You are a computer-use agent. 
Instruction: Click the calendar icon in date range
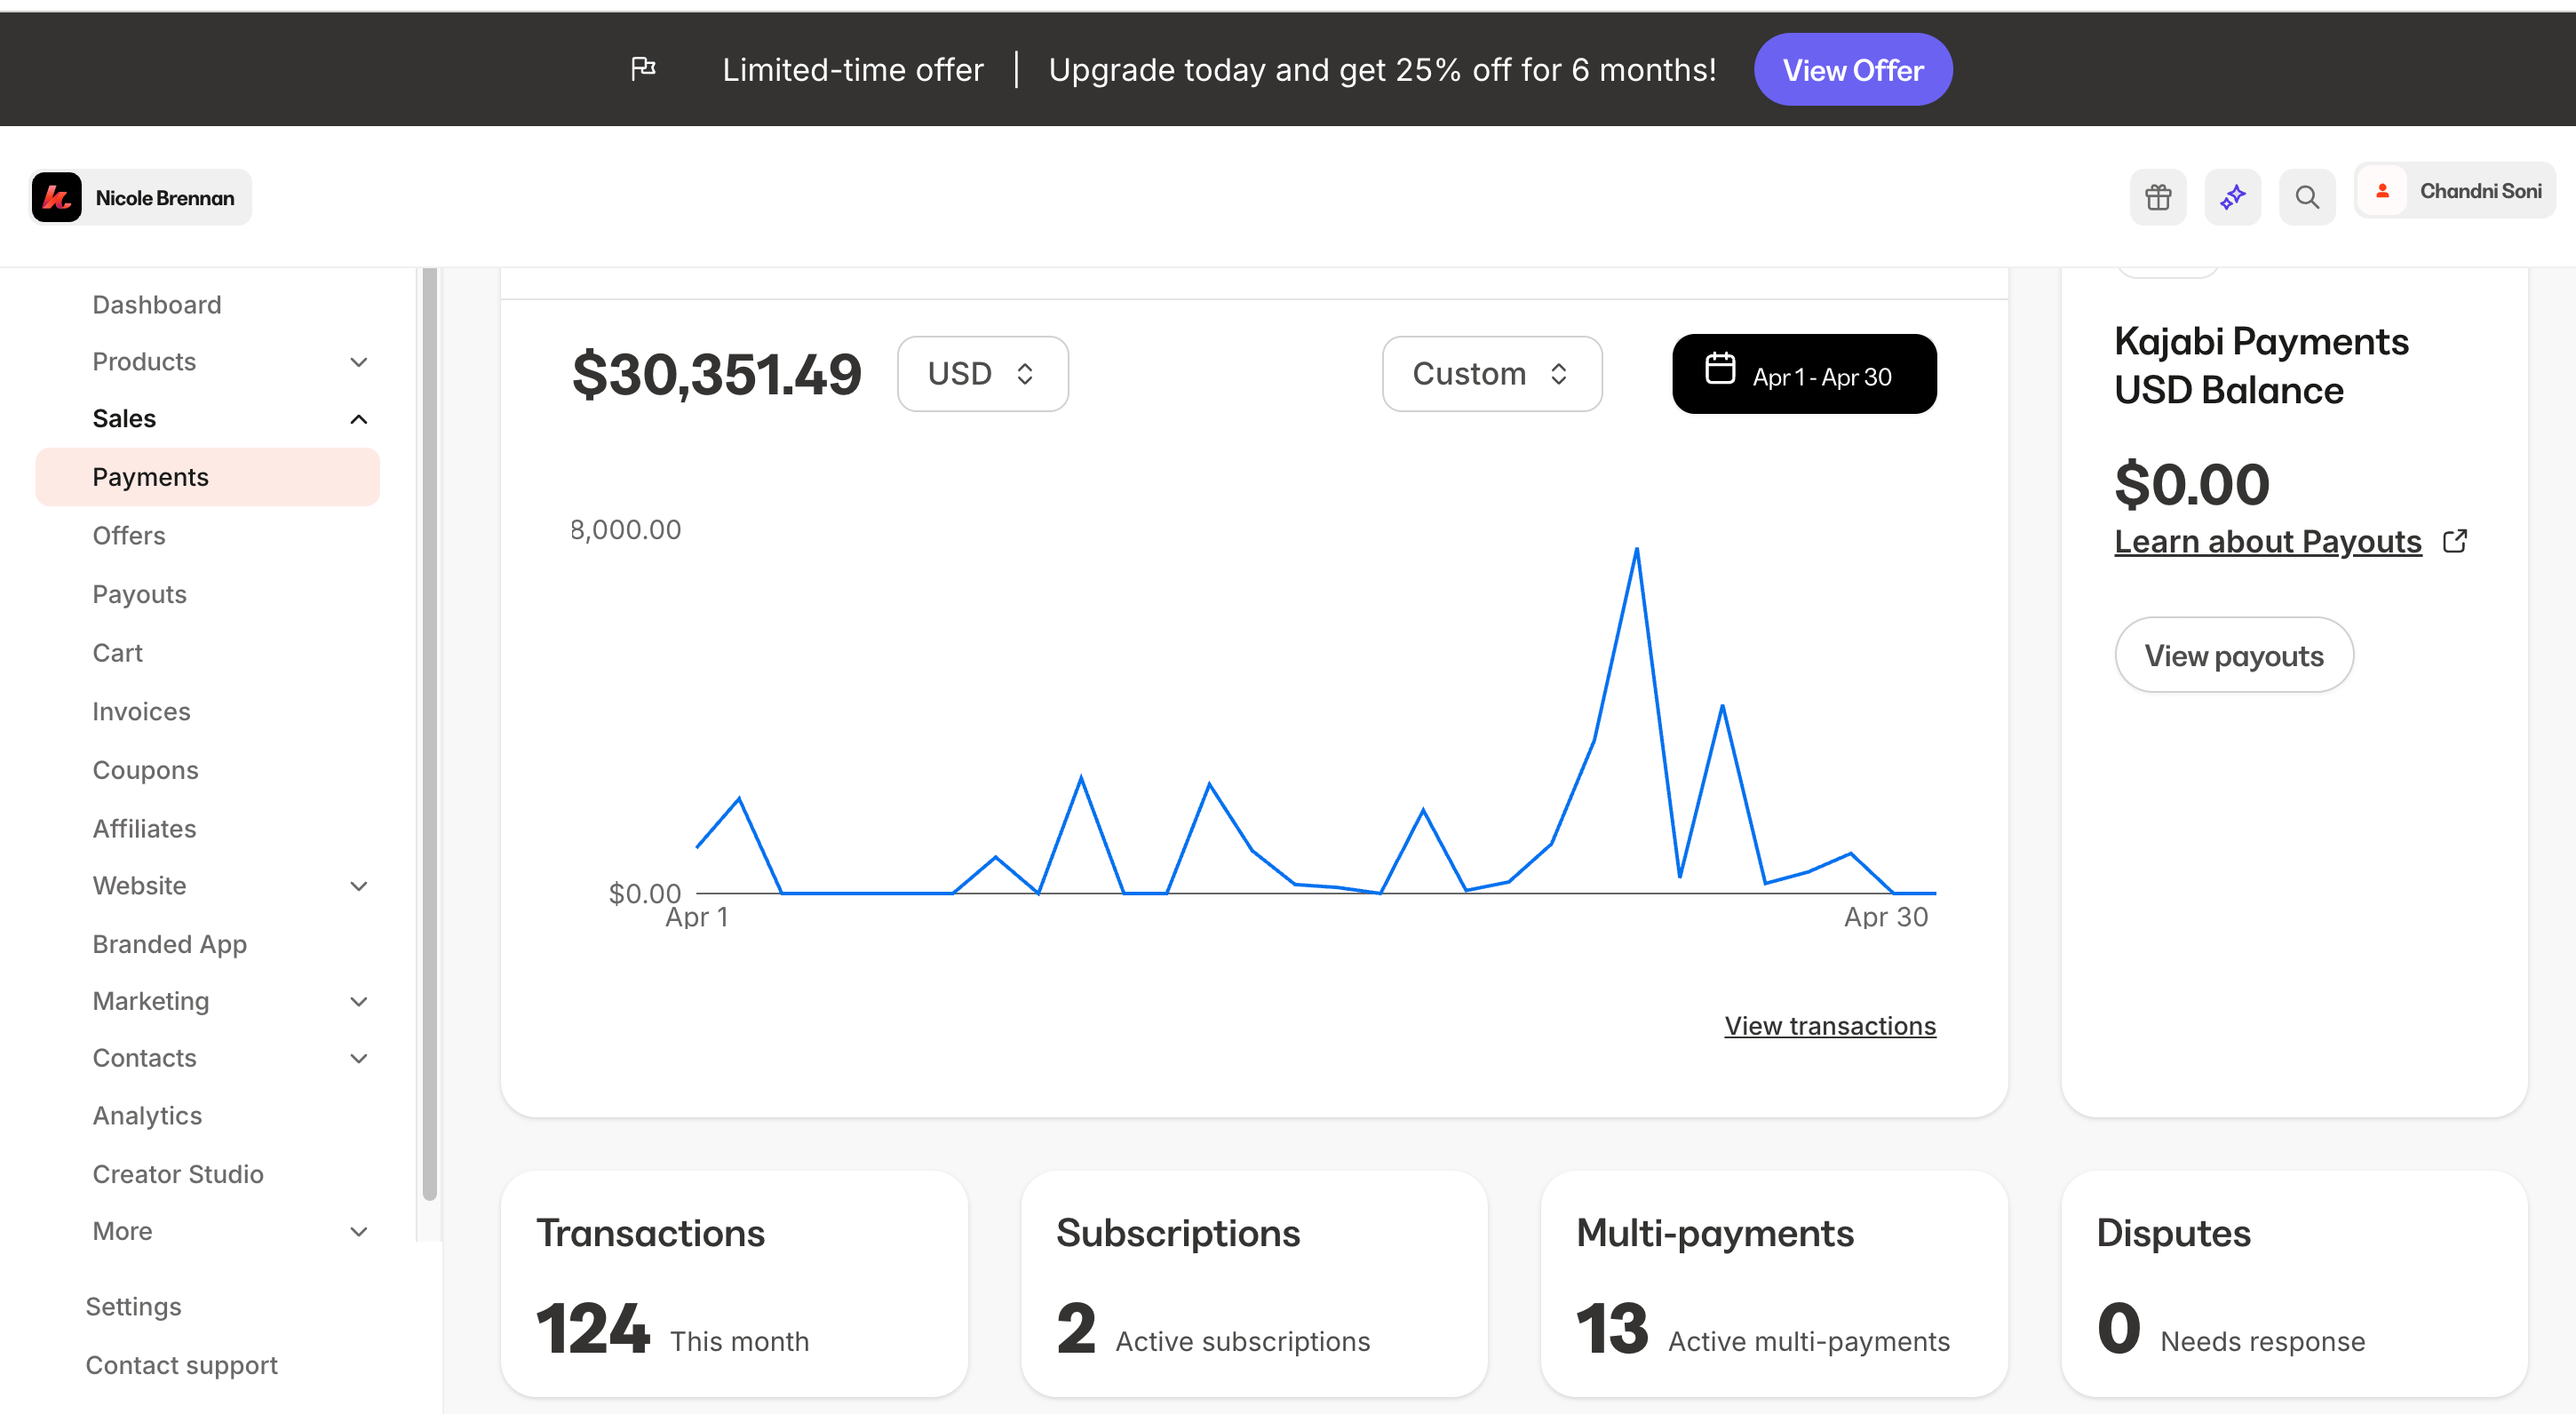[1719, 370]
